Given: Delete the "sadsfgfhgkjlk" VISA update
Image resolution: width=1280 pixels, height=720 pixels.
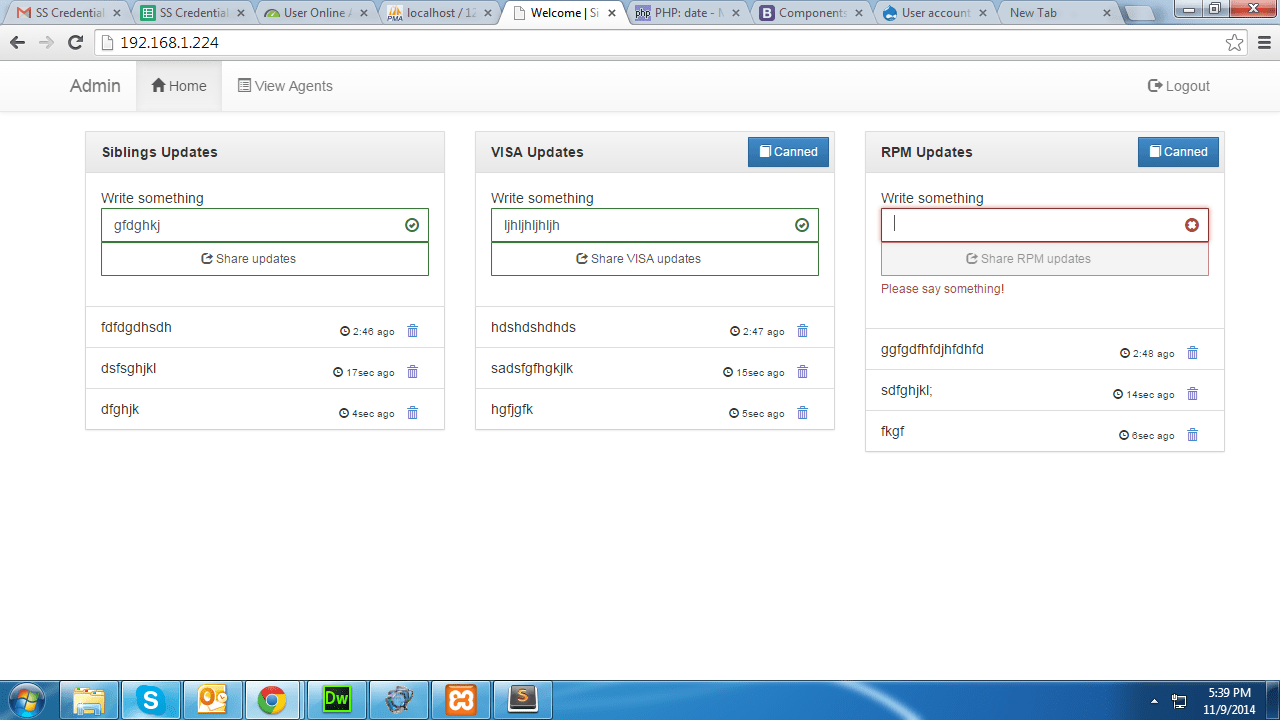Looking at the screenshot, I should [802, 371].
